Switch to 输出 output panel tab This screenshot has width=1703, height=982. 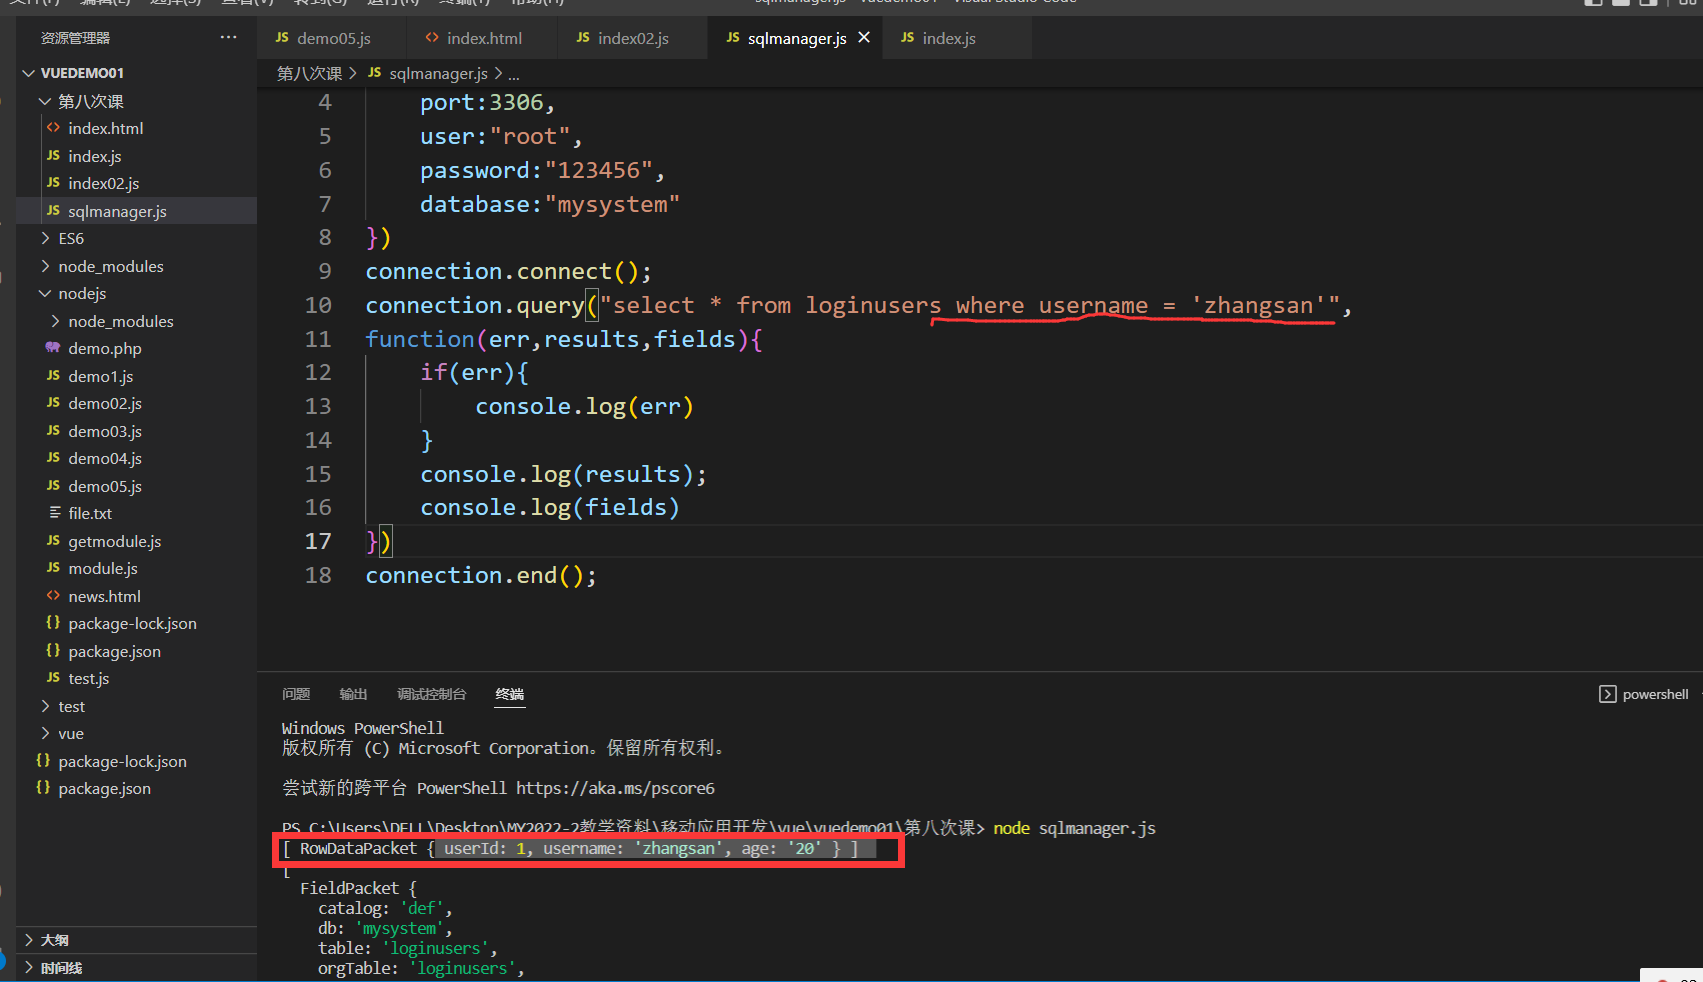click(x=353, y=694)
